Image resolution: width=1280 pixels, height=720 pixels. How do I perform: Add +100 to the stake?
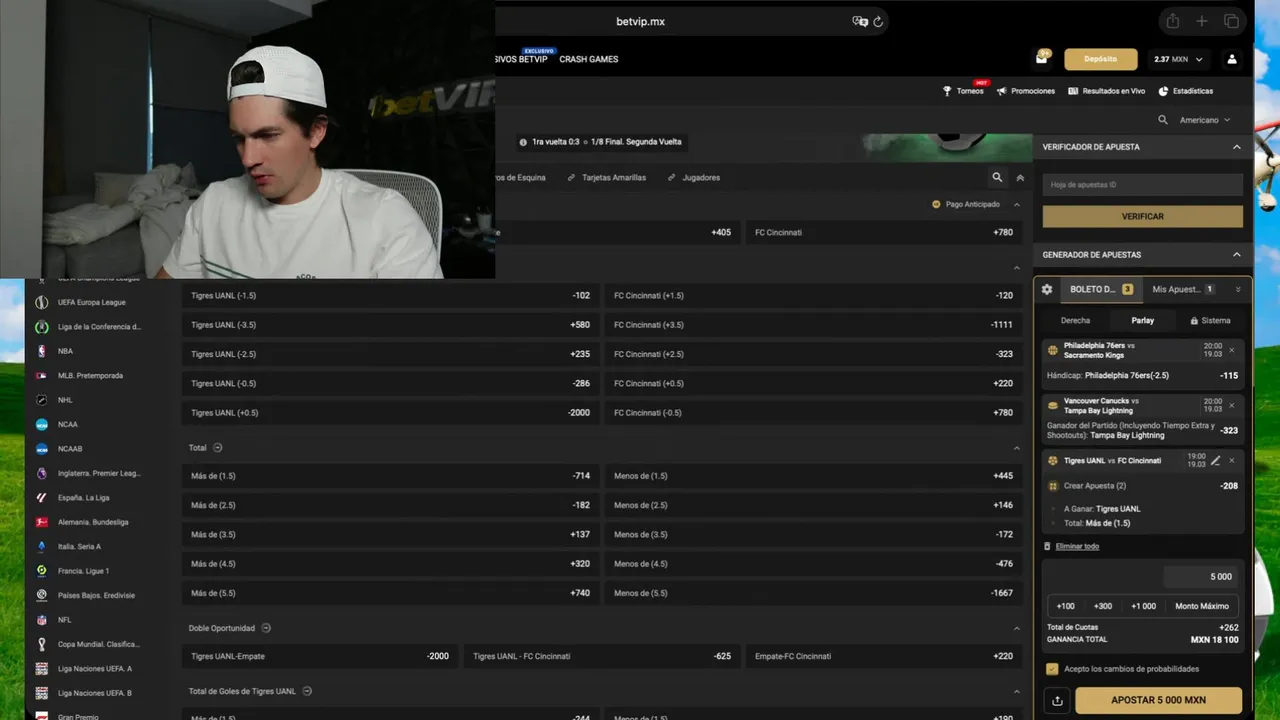click(1065, 606)
